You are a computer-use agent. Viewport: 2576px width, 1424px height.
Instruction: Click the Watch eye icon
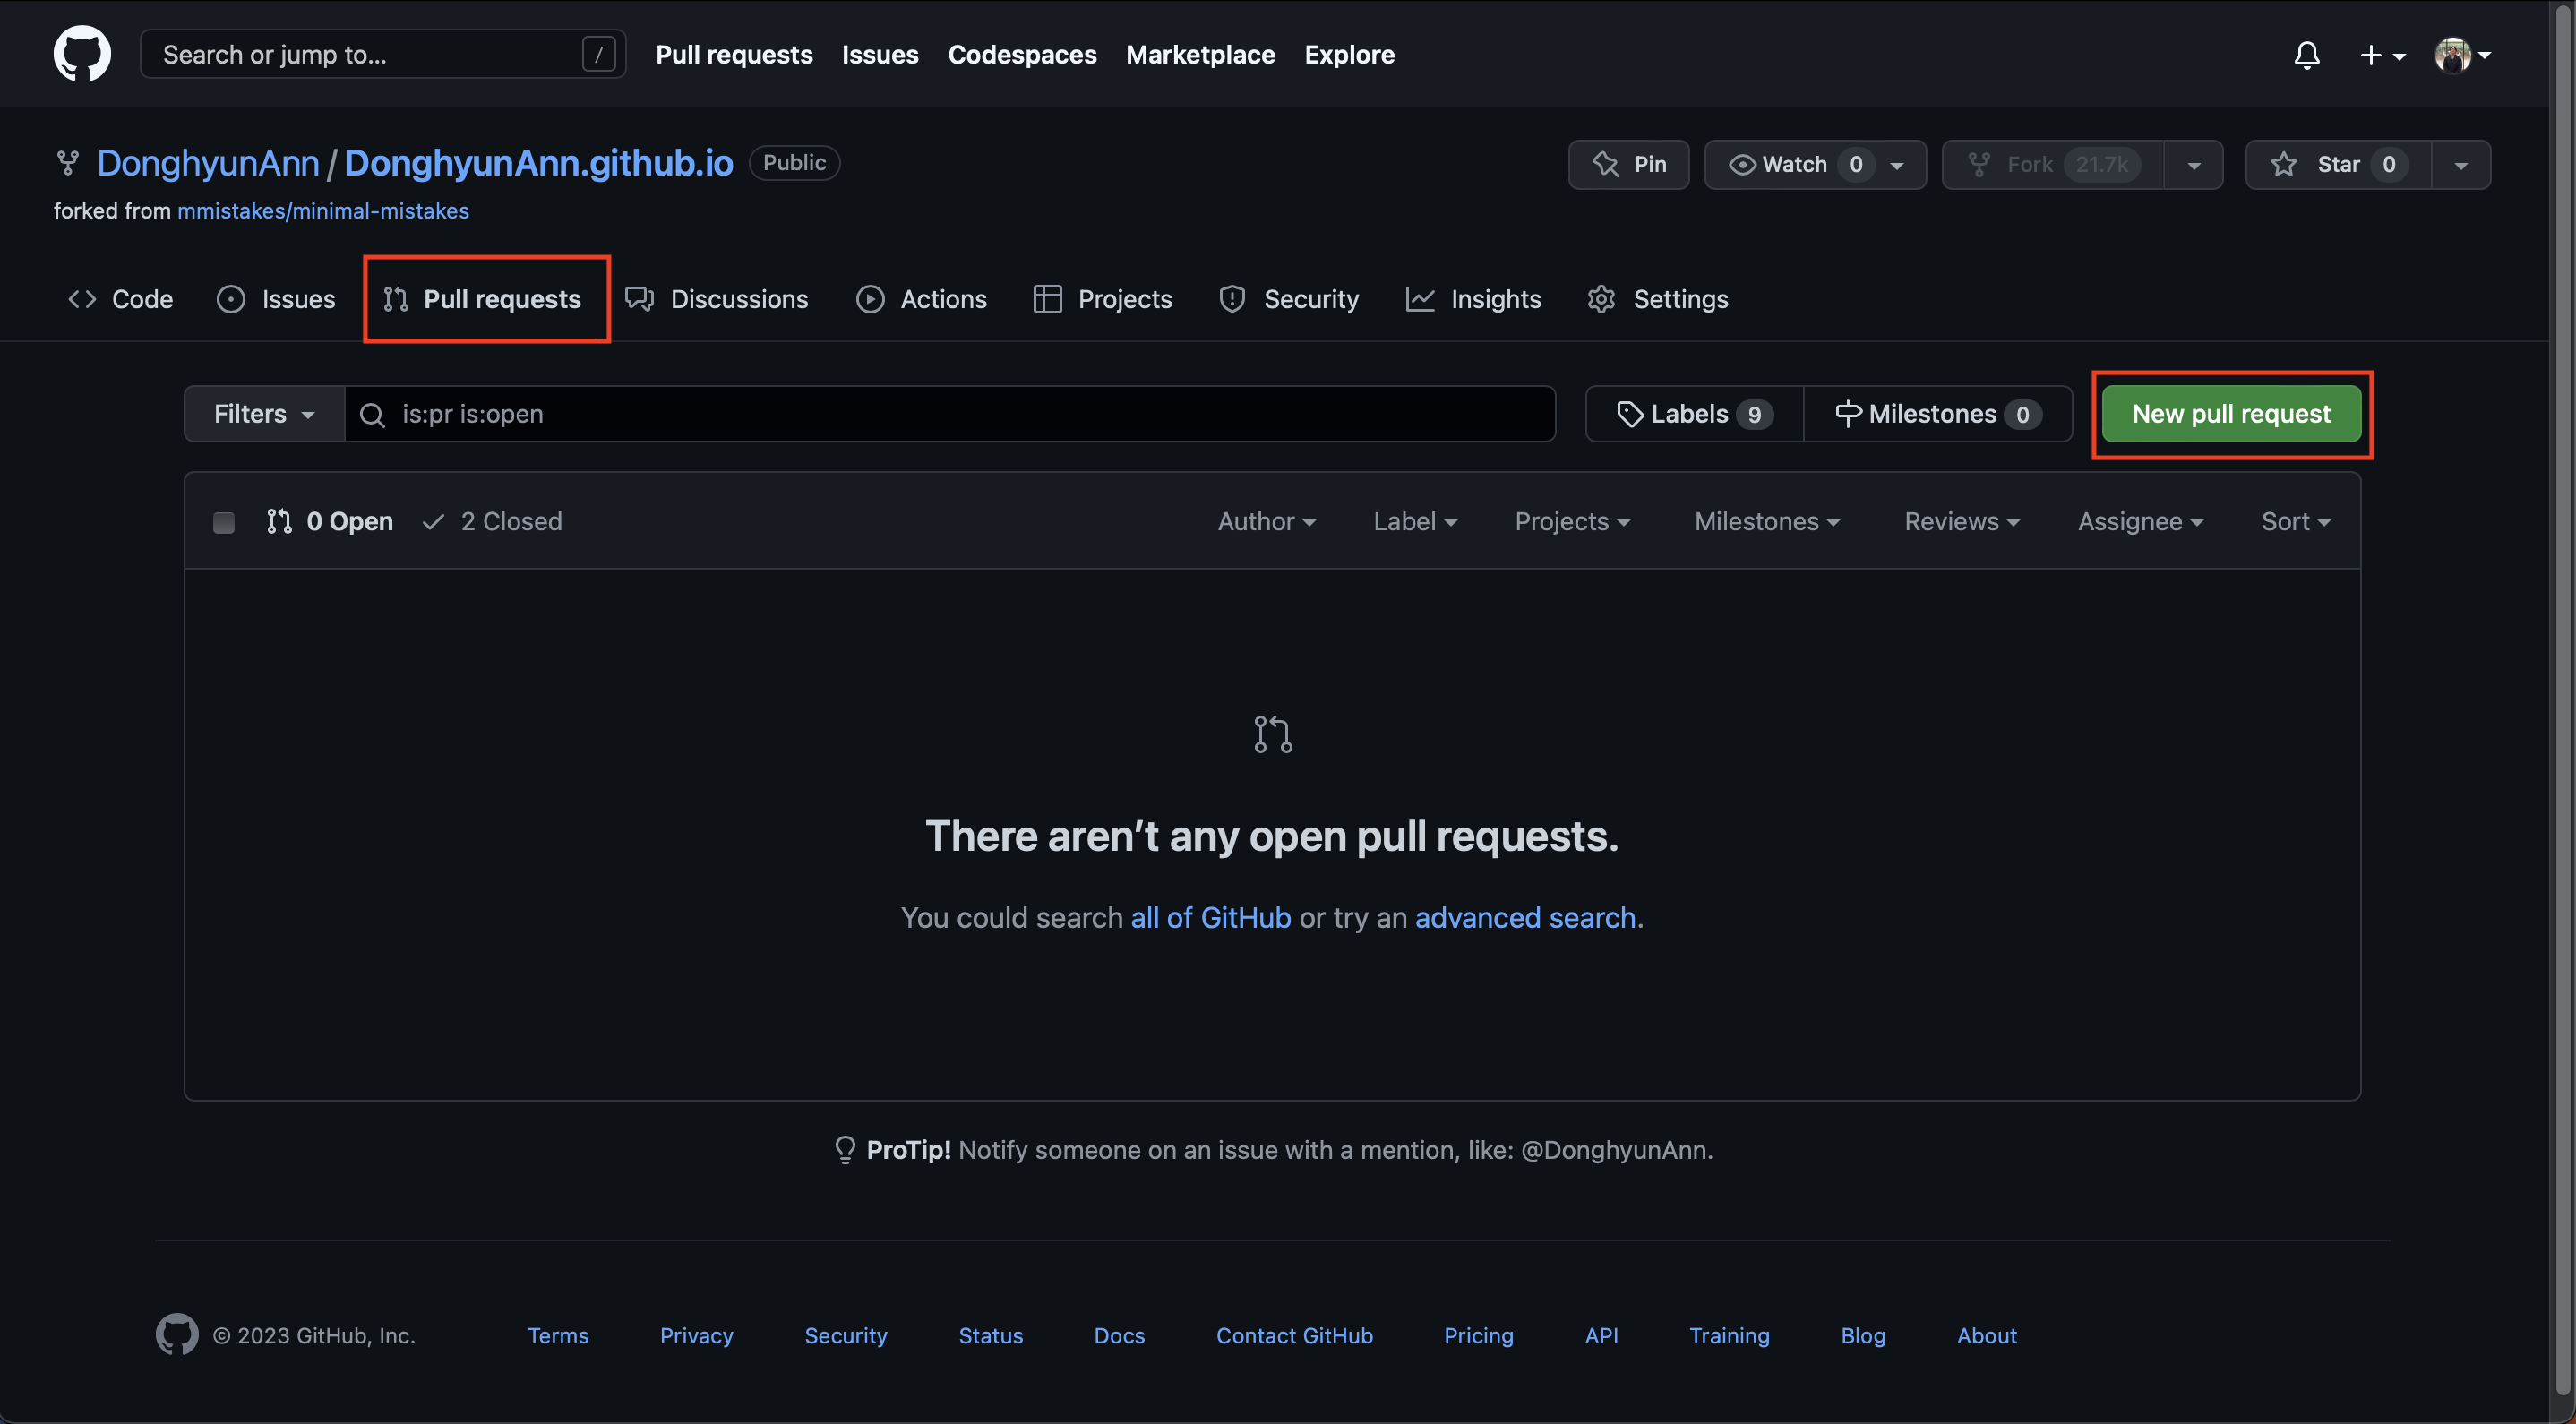(1742, 164)
